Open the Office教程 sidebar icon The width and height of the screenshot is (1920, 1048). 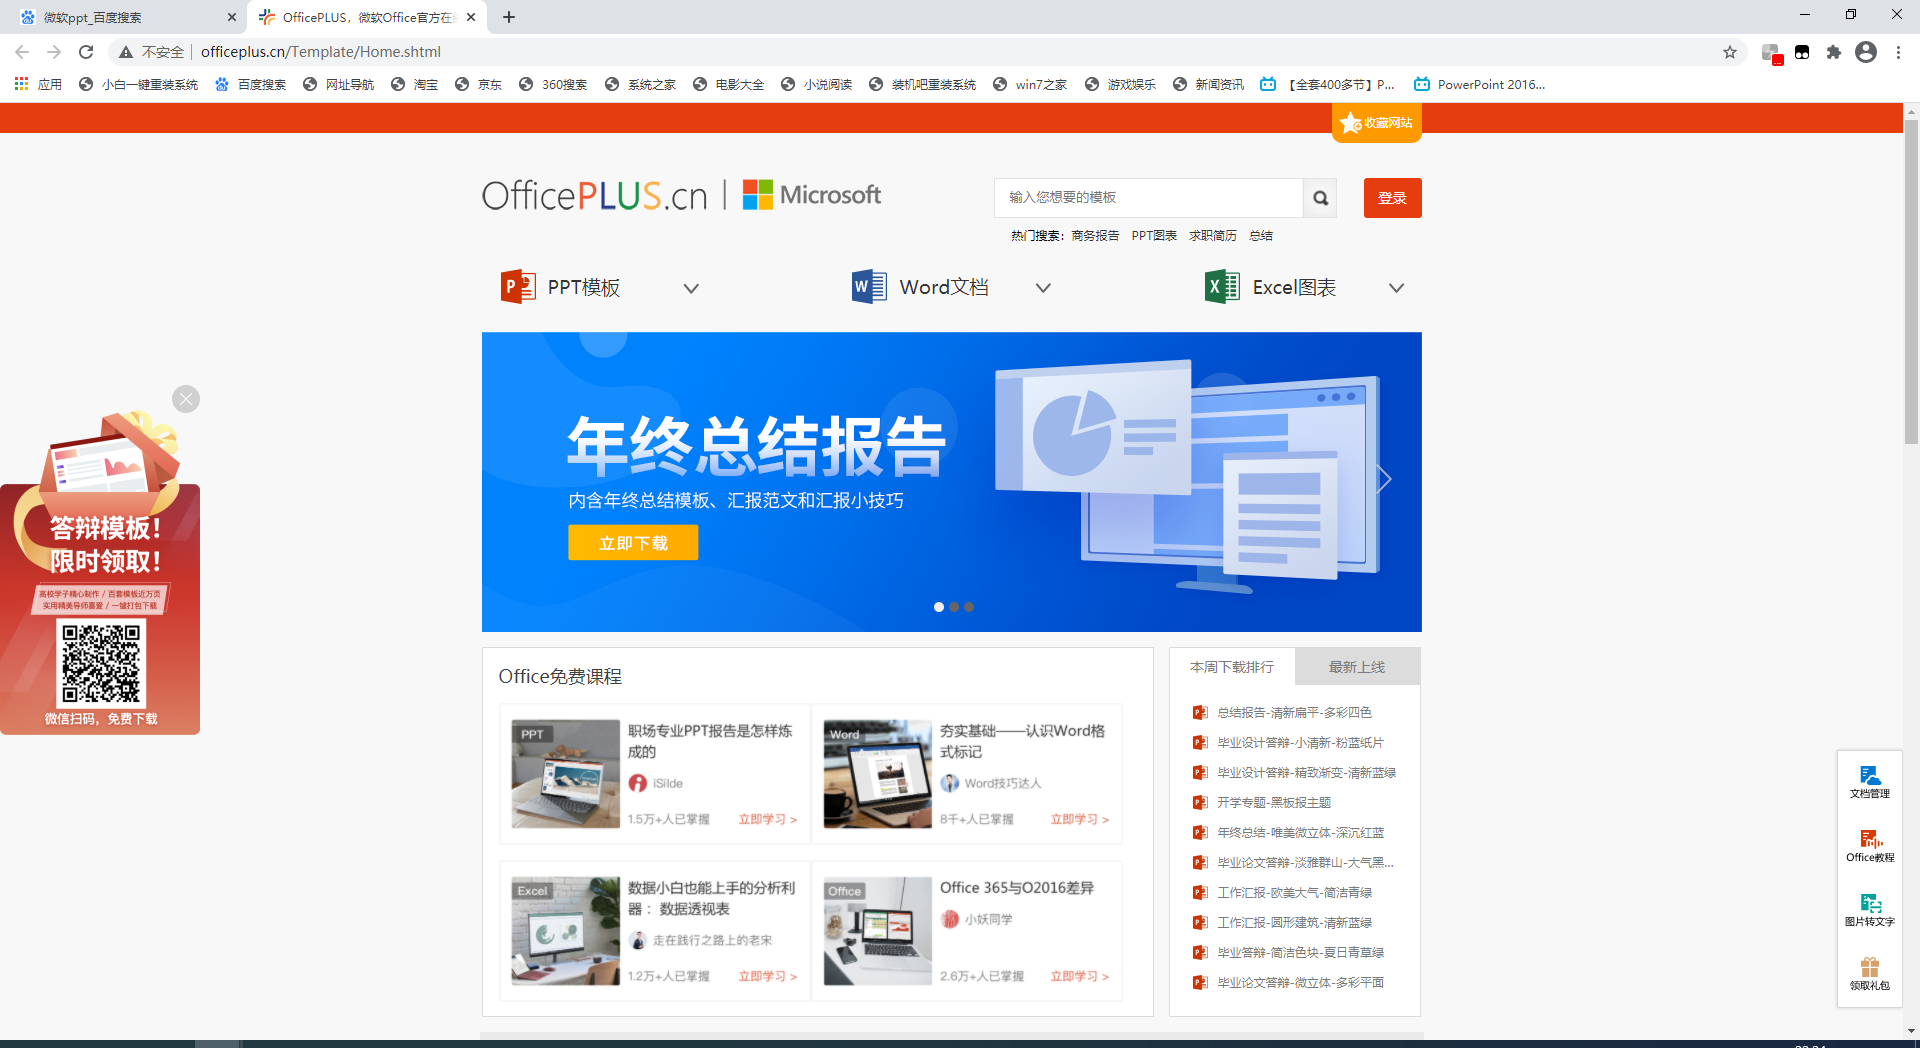click(1869, 845)
